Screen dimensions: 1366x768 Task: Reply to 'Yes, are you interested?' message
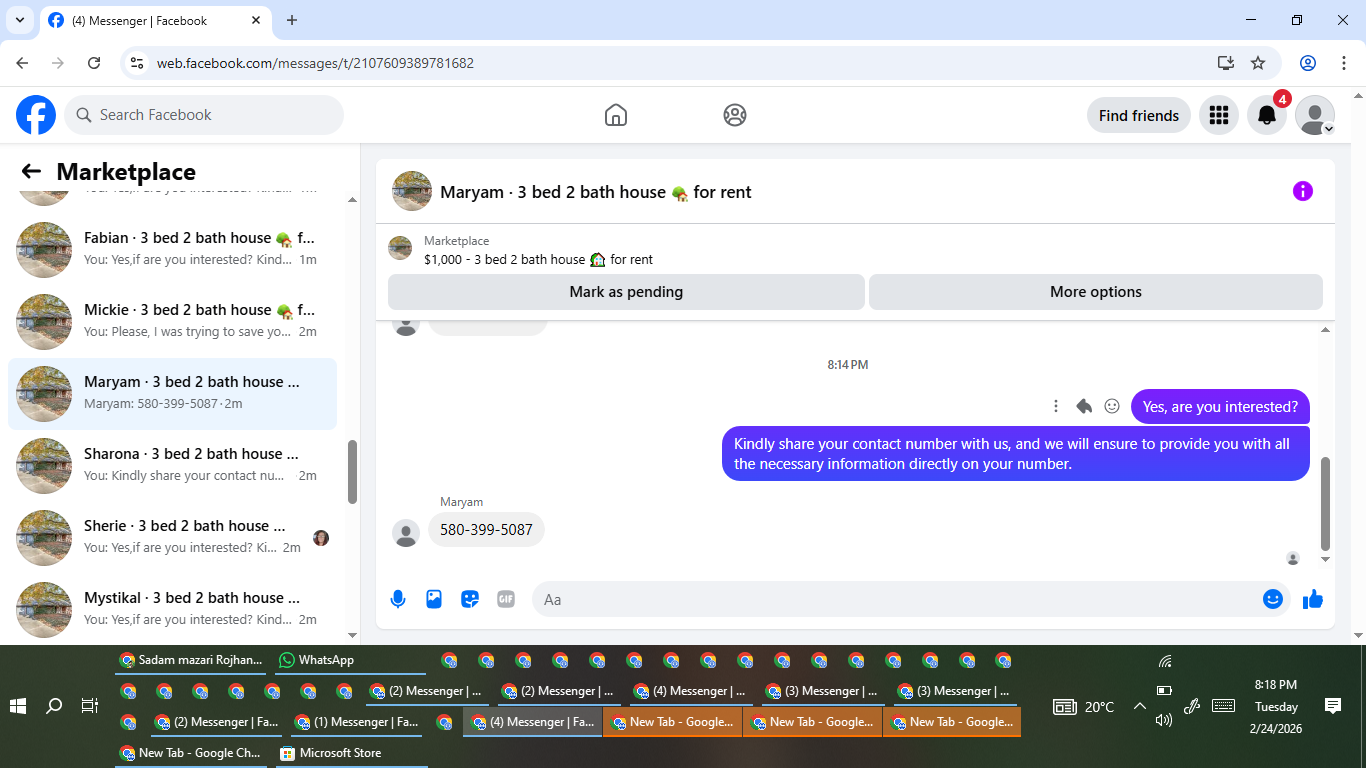point(1084,406)
